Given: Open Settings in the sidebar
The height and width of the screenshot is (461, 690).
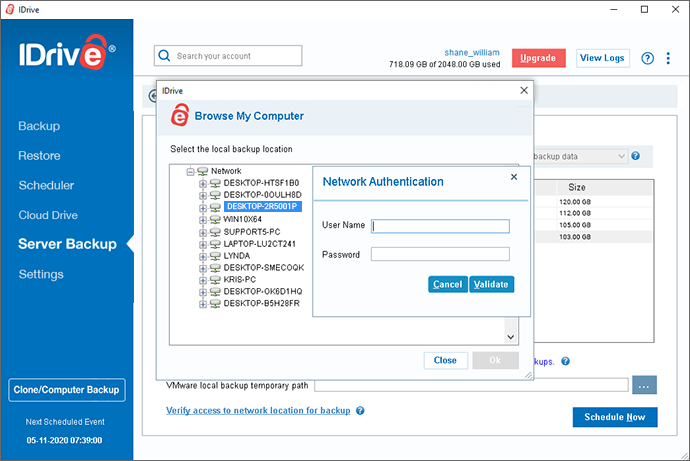Looking at the screenshot, I should tap(41, 274).
